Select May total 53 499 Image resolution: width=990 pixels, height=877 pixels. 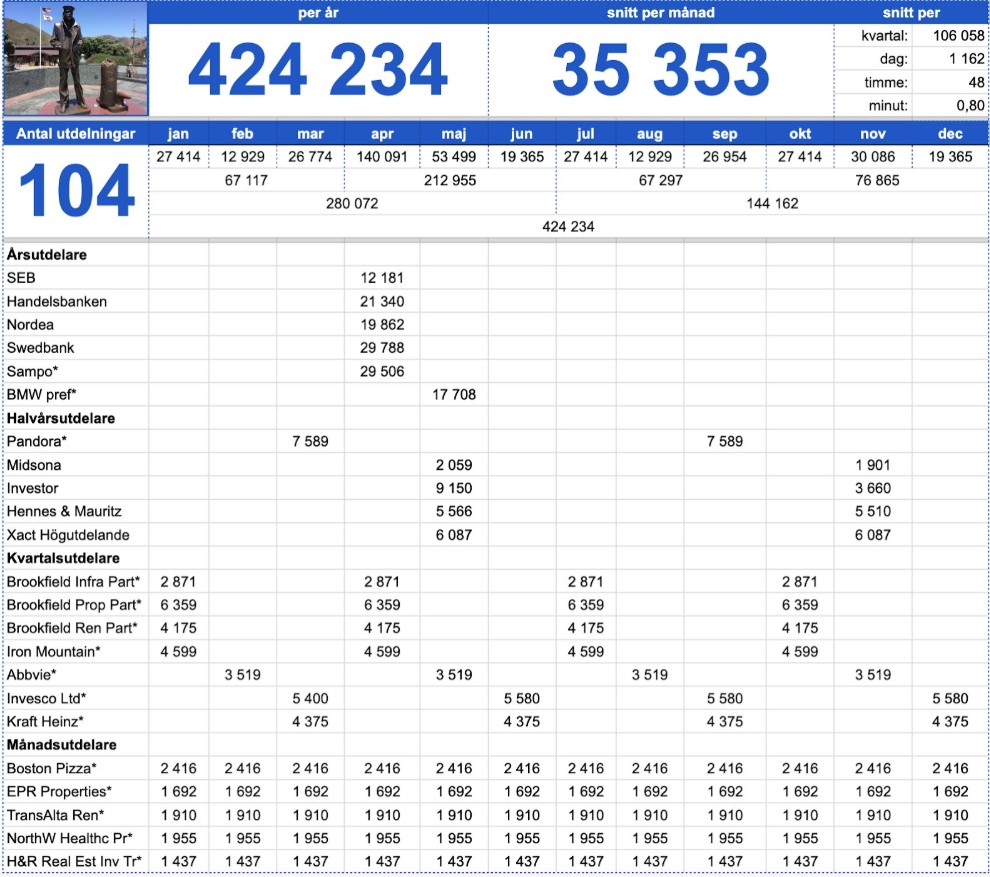[453, 157]
